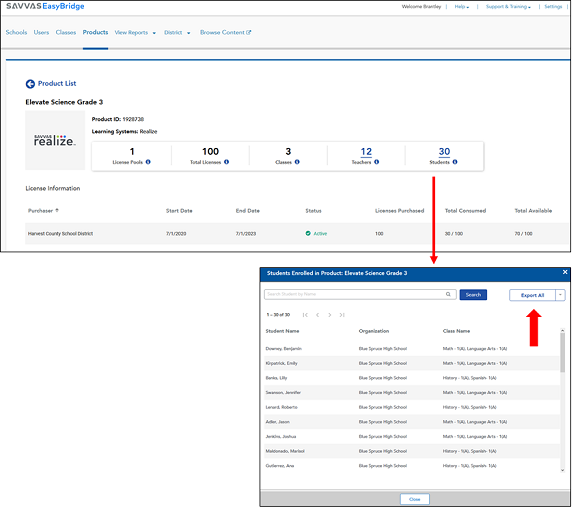Image resolution: width=580 pixels, height=508 pixels.
Task: Open the Settings link in header
Action: point(553,7)
